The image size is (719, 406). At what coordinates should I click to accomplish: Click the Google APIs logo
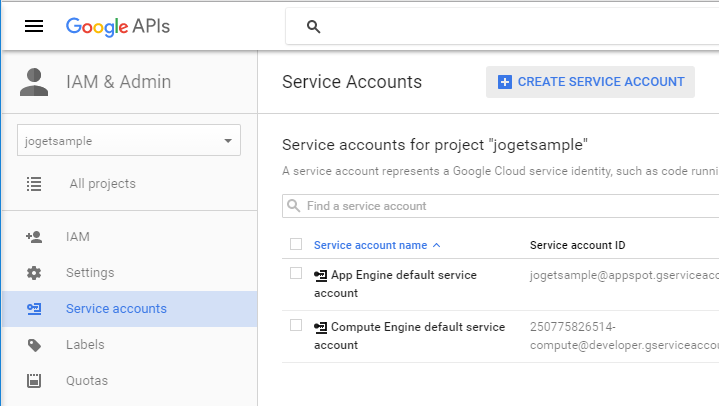[118, 26]
